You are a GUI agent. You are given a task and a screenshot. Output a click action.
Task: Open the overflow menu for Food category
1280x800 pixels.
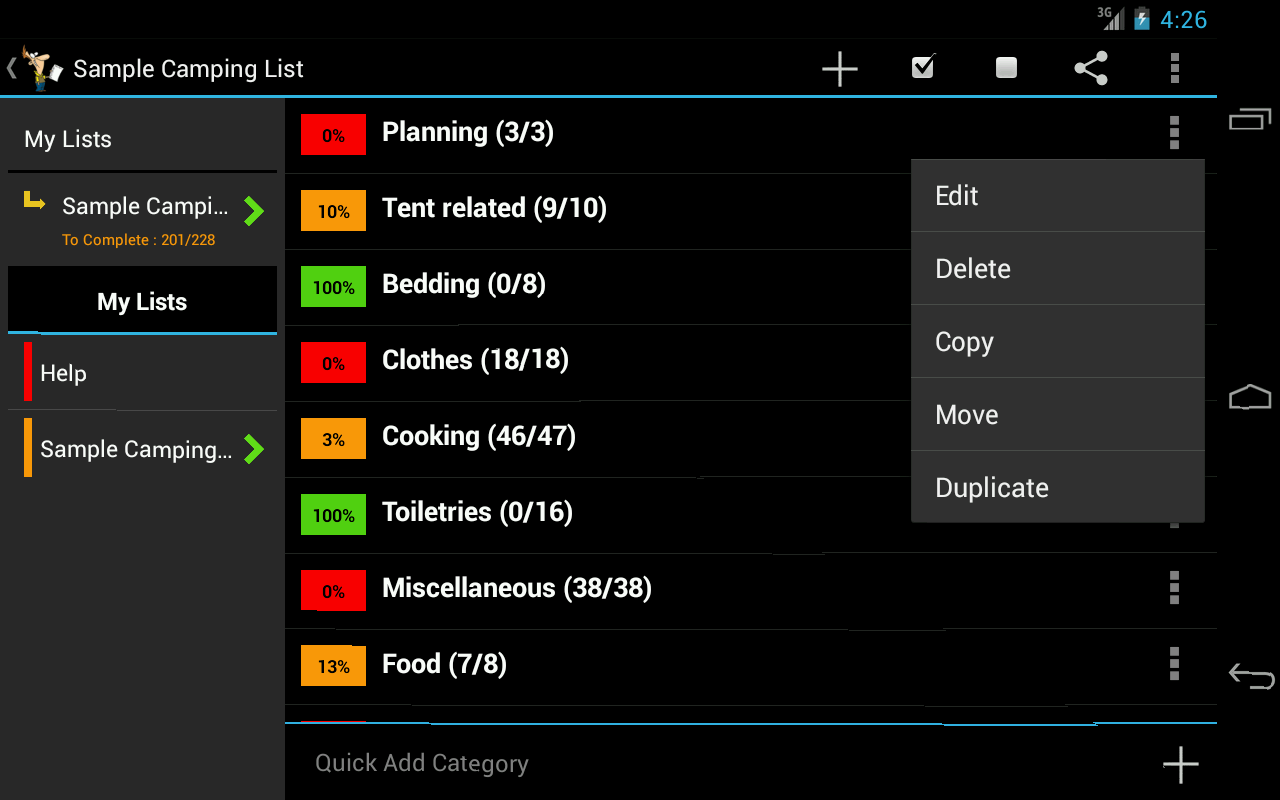point(1174,664)
